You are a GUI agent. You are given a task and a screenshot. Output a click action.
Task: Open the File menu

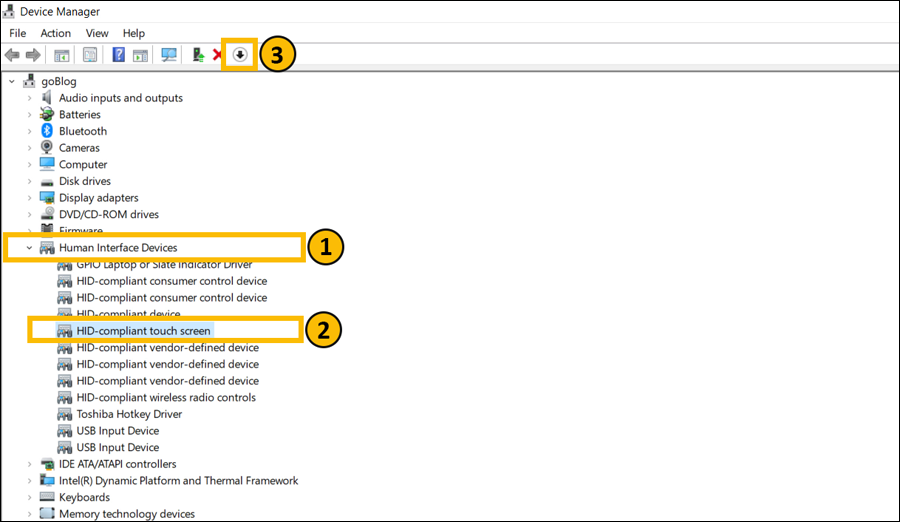coord(18,33)
